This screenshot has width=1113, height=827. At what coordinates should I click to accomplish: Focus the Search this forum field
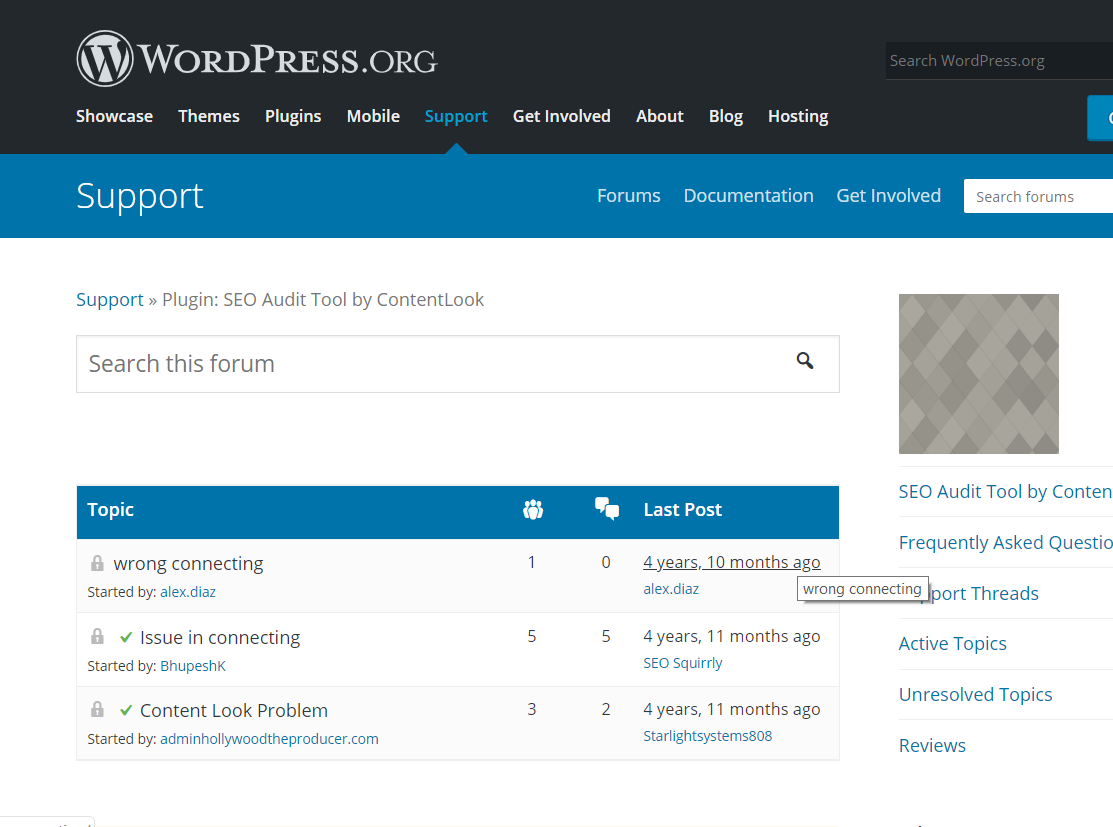[458, 364]
